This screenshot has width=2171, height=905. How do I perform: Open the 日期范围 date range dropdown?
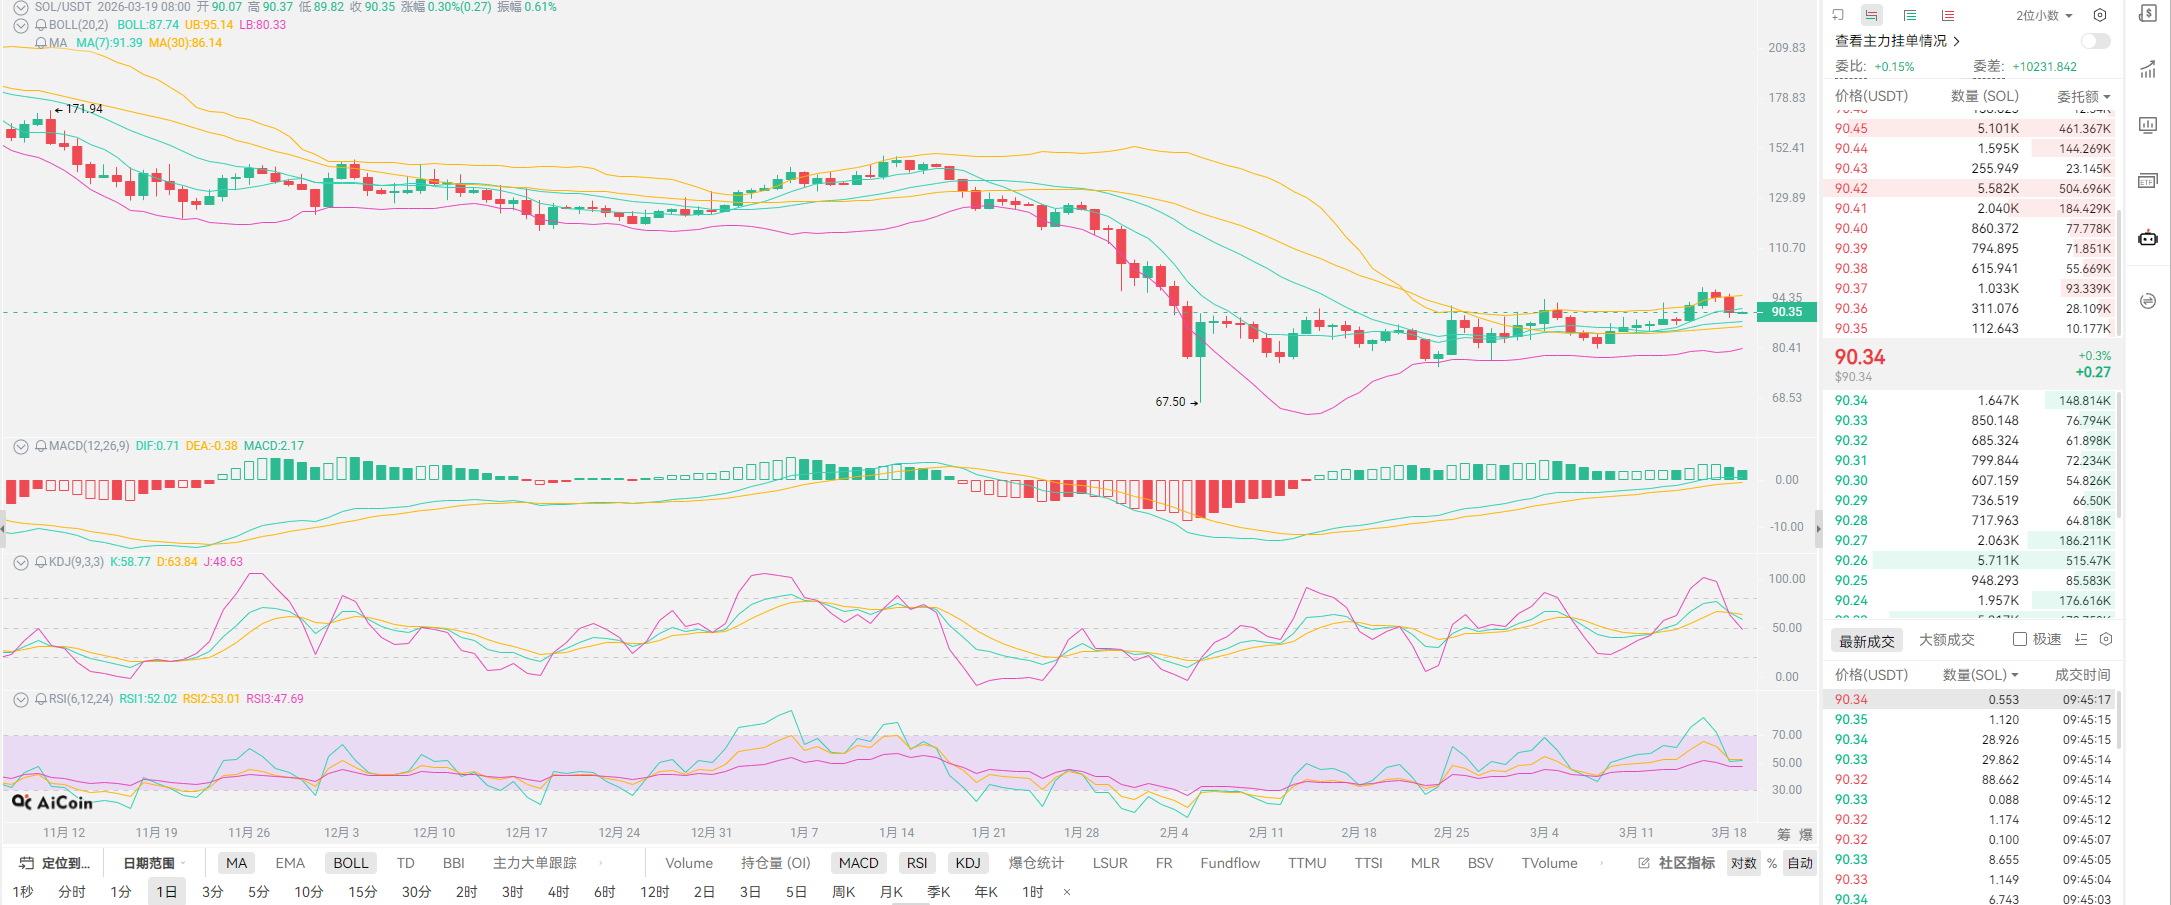tap(153, 863)
